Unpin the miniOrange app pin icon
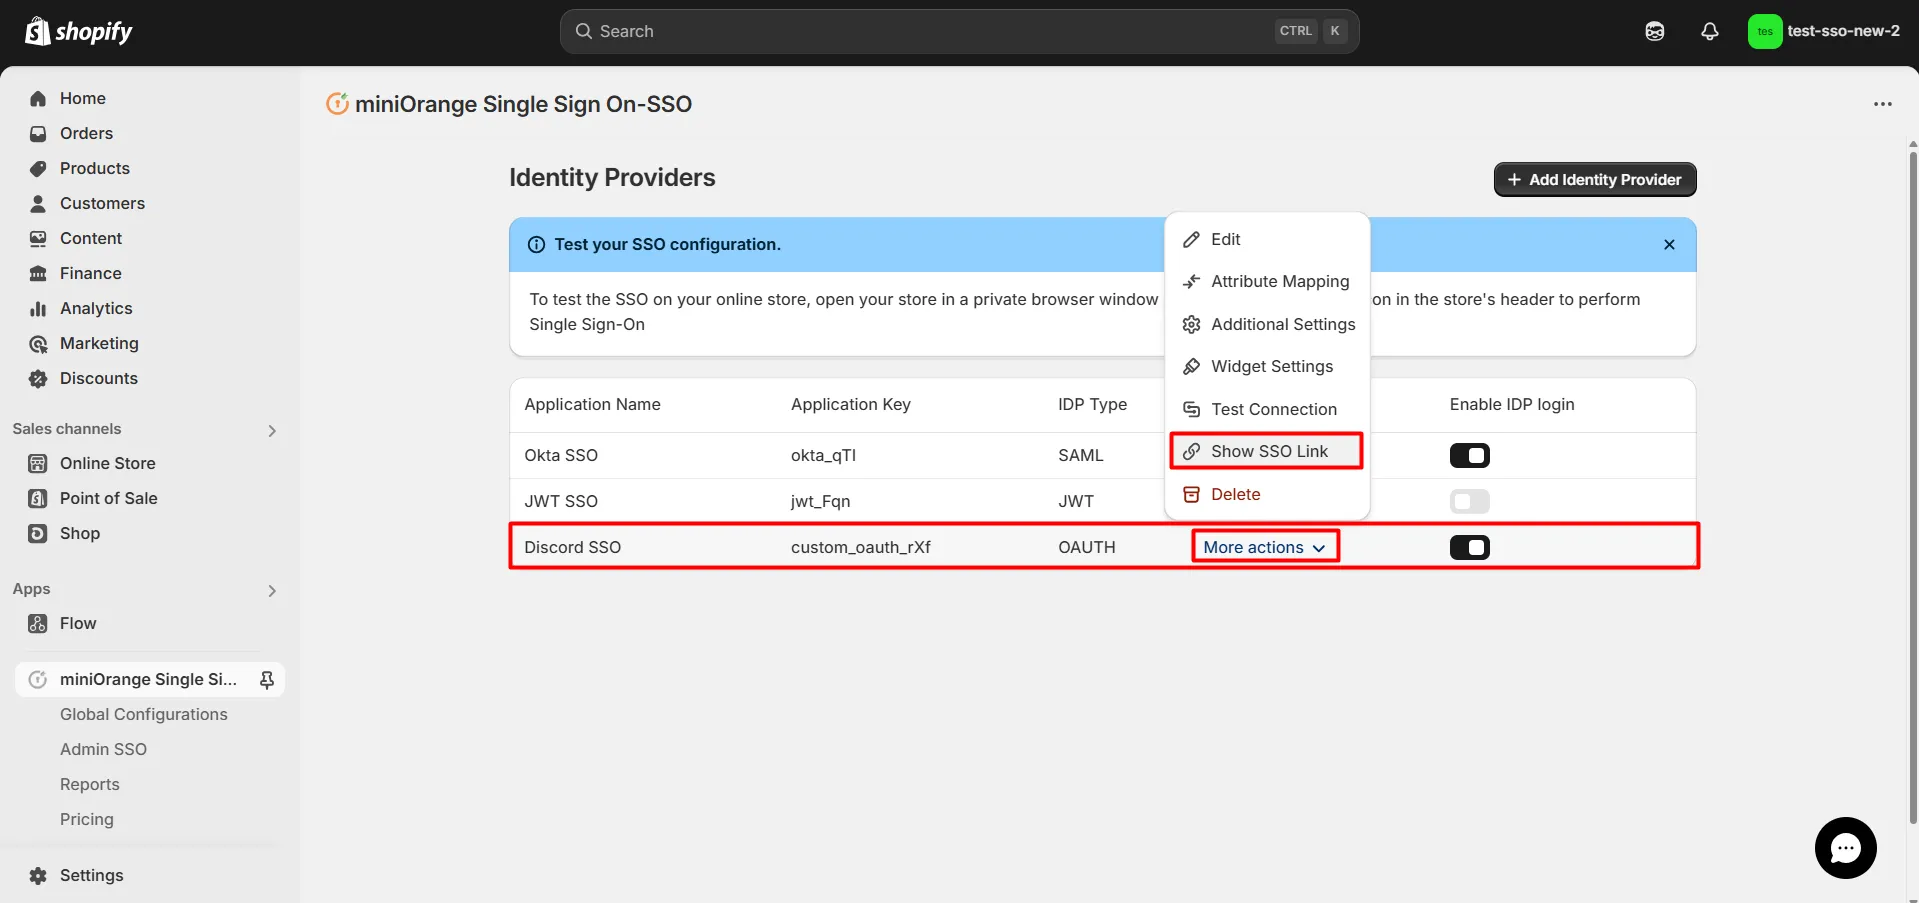1919x903 pixels. tap(267, 680)
